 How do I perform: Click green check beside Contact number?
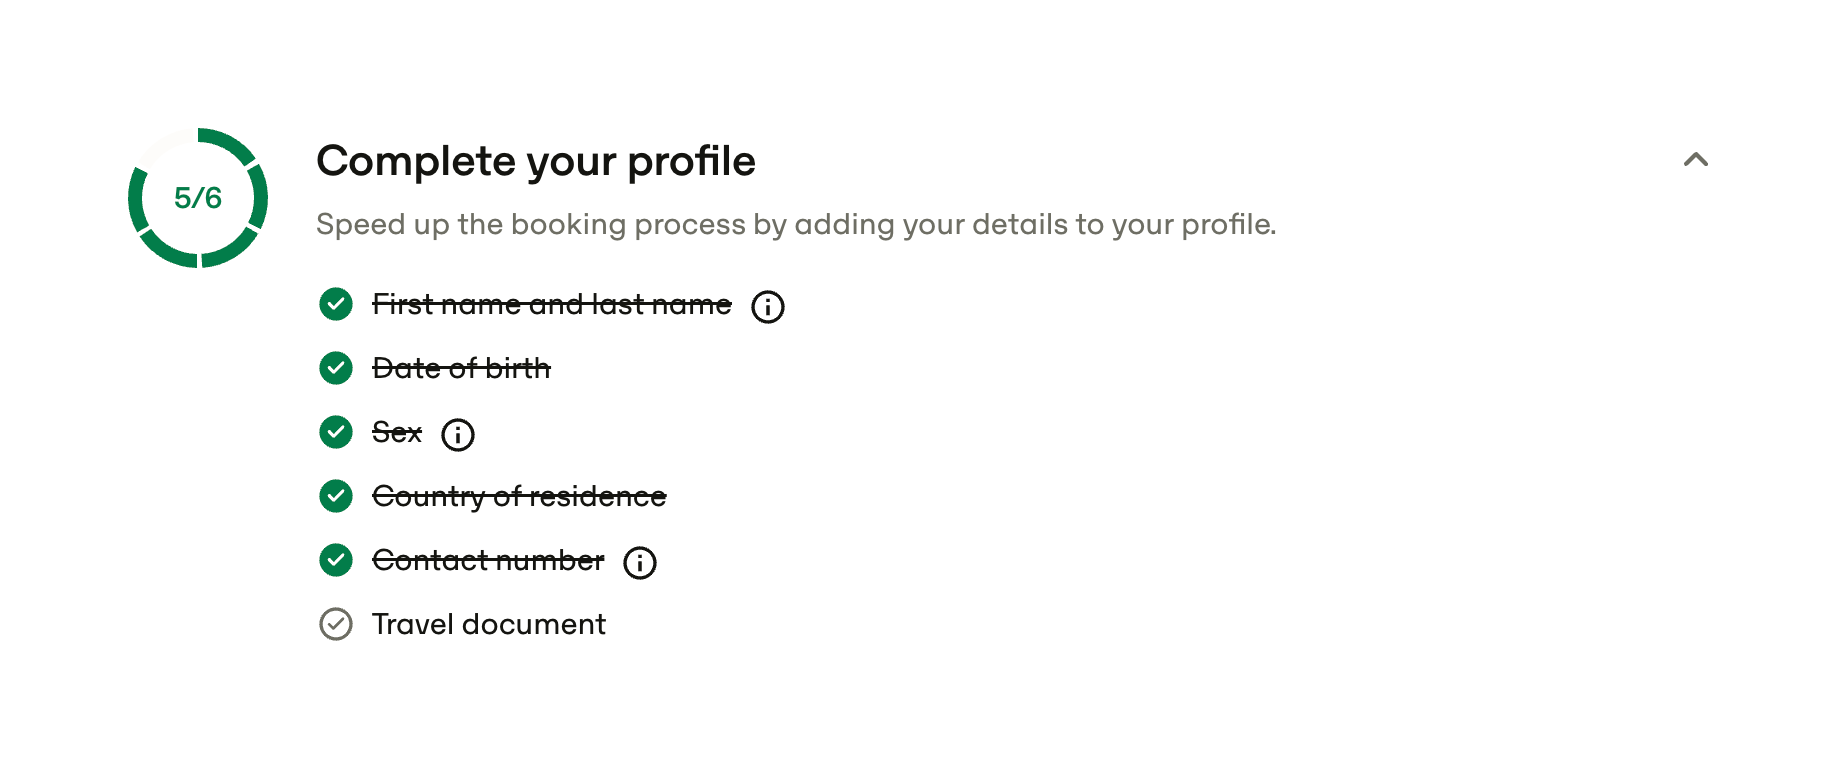(x=336, y=560)
